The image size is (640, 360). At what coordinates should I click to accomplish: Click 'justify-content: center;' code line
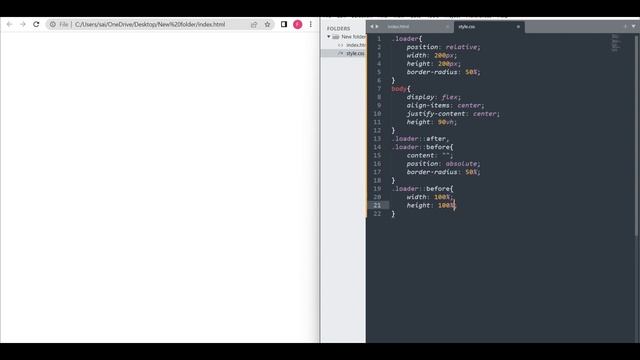tap(453, 114)
